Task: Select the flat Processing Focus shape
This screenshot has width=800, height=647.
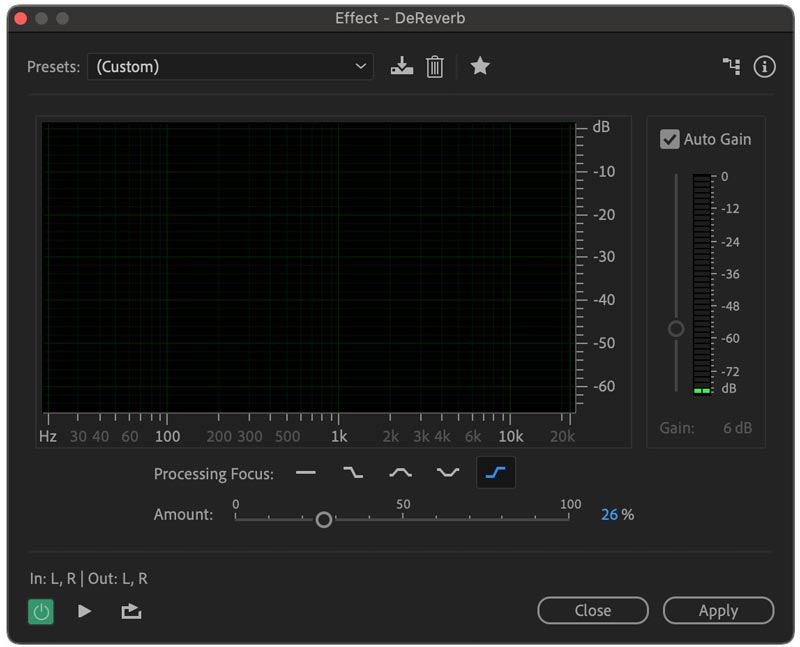Action: pyautogui.click(x=306, y=473)
